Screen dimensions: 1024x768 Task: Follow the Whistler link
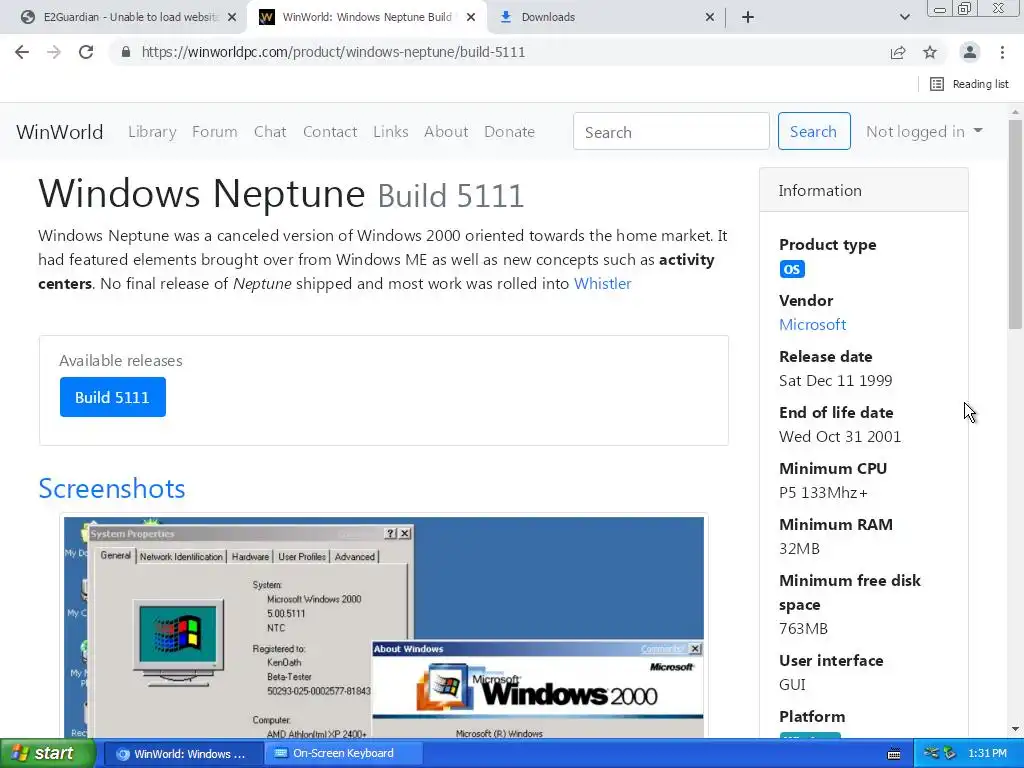point(602,283)
